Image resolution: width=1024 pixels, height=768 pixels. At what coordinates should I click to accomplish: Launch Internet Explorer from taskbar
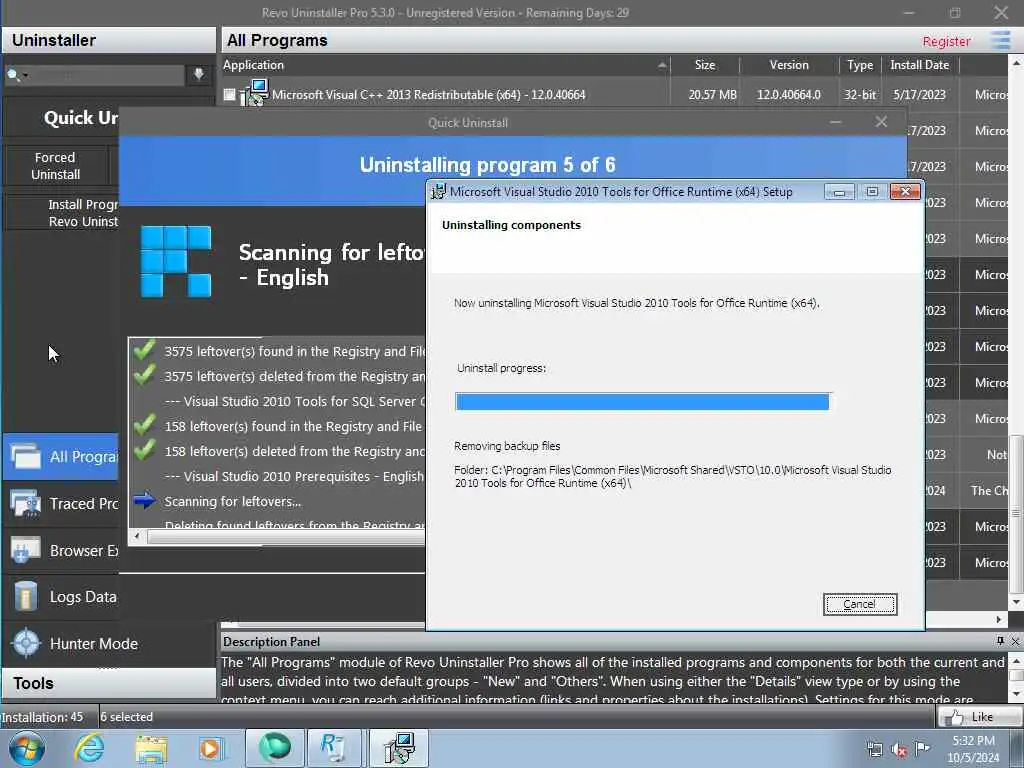coord(89,748)
